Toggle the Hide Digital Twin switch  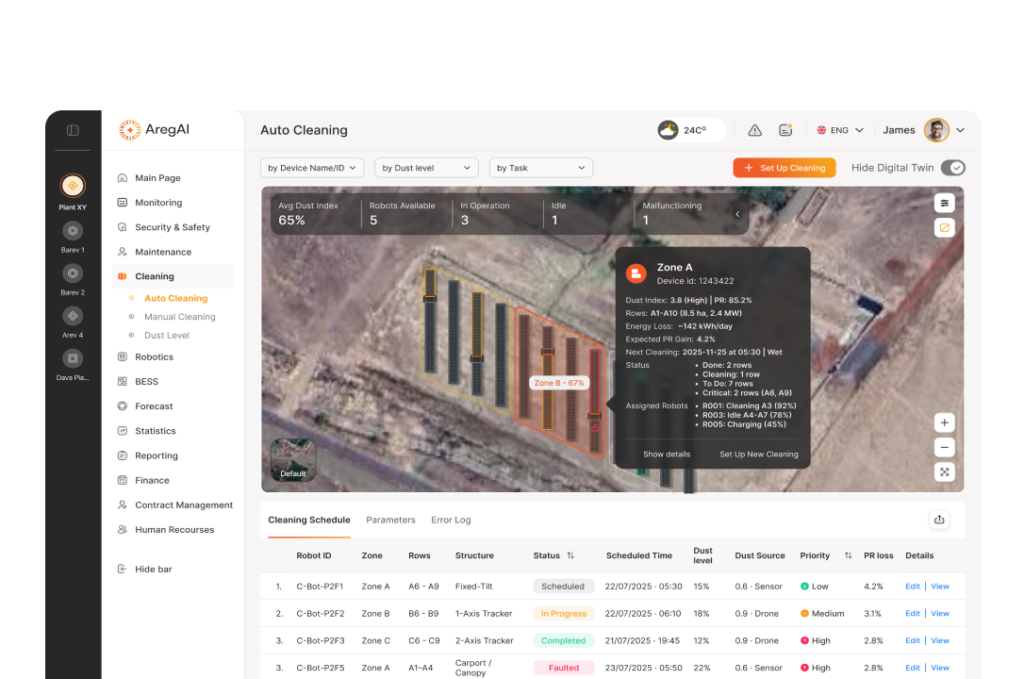click(x=953, y=168)
